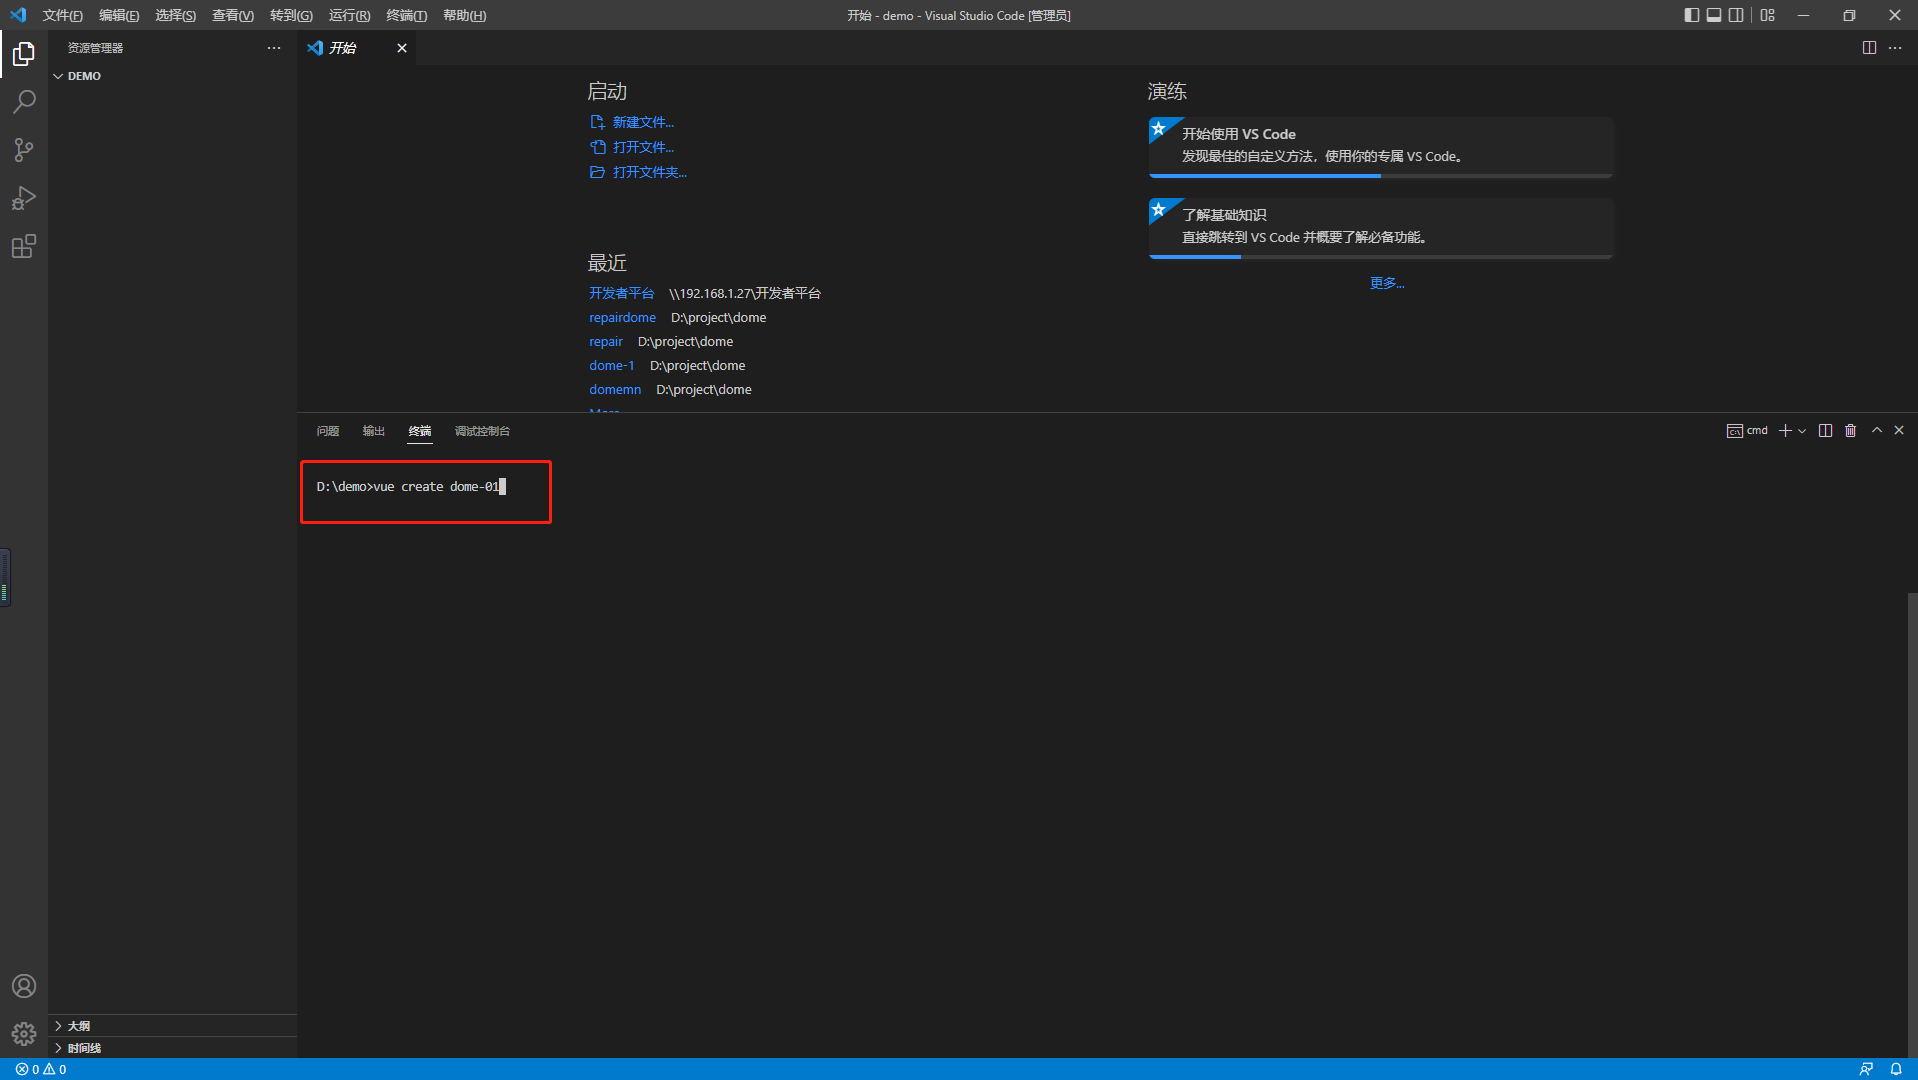
Task: Kill terminal with the trash icon
Action: [x=1851, y=431]
